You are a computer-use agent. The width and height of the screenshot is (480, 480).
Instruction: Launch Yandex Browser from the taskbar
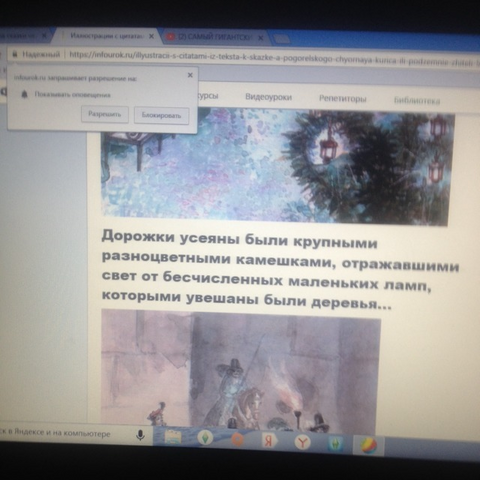point(302,442)
